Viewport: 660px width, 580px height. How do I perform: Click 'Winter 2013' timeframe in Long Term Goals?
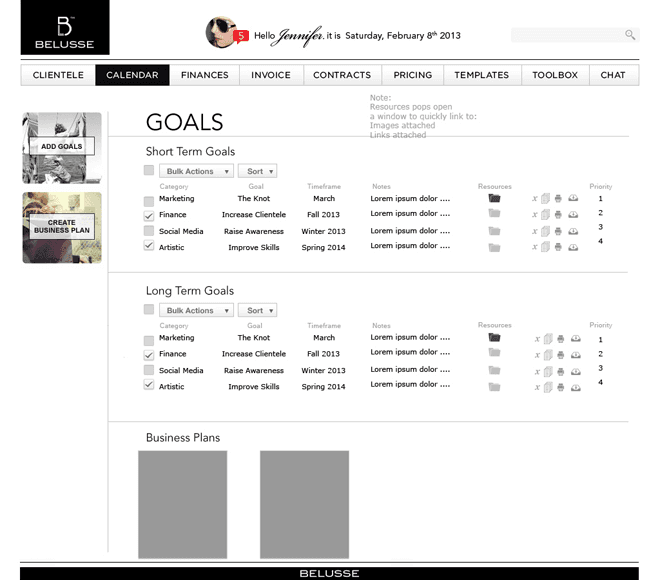tap(323, 370)
